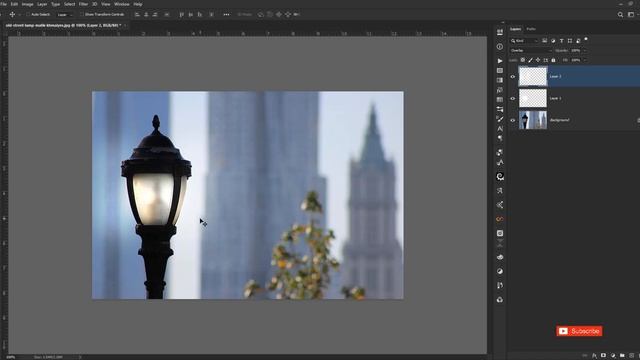
Task: Click the adjustments half-circle panel icon
Action: pos(500,271)
